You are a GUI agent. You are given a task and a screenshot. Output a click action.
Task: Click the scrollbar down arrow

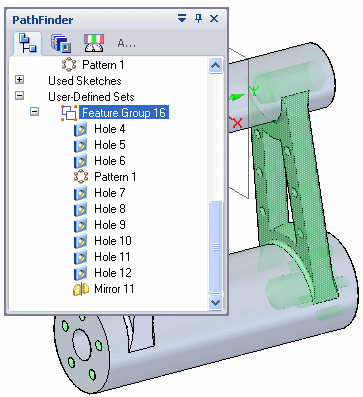point(215,303)
